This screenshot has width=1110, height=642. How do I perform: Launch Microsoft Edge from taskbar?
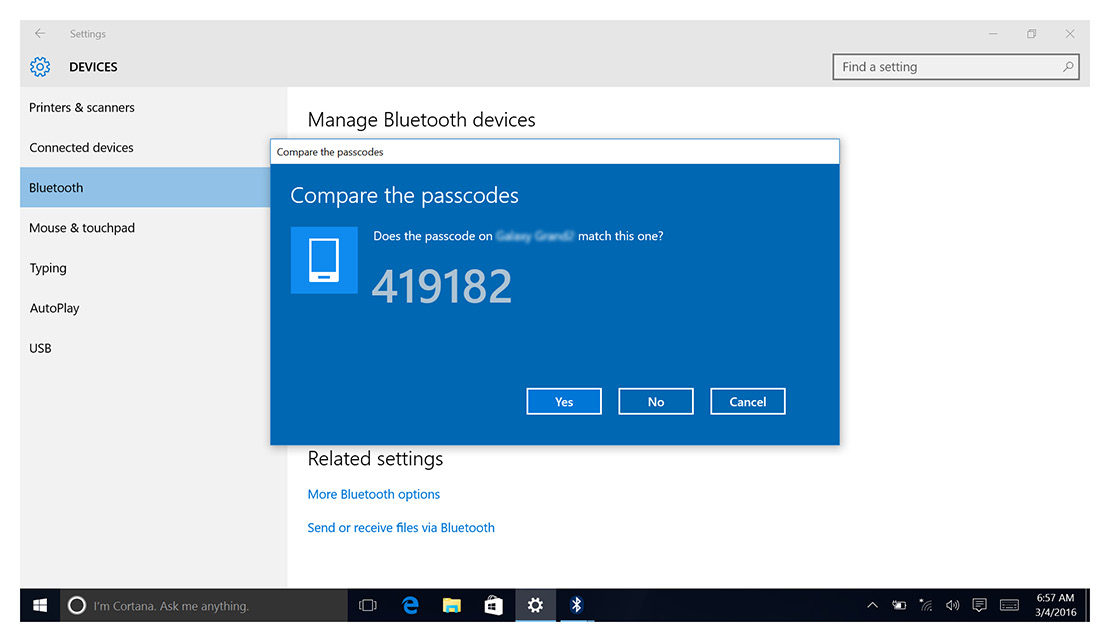coord(410,605)
